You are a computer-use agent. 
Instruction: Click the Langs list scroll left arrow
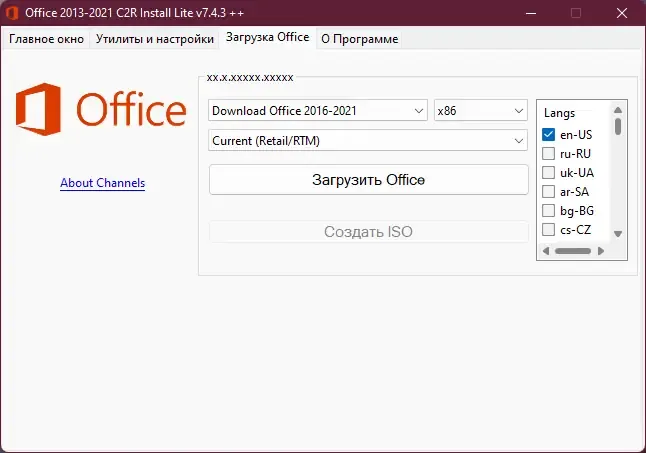[x=546, y=251]
